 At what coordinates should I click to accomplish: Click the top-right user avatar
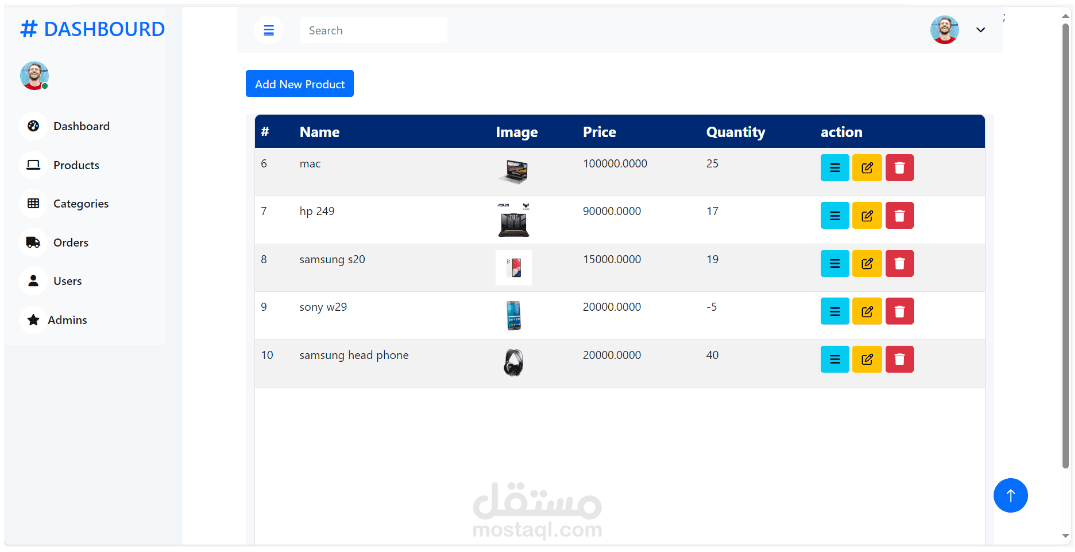(944, 30)
